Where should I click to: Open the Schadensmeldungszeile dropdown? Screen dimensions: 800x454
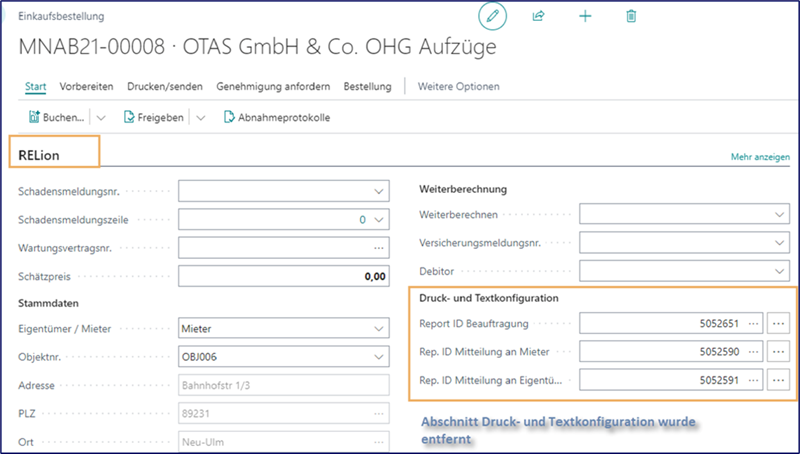pos(379,219)
